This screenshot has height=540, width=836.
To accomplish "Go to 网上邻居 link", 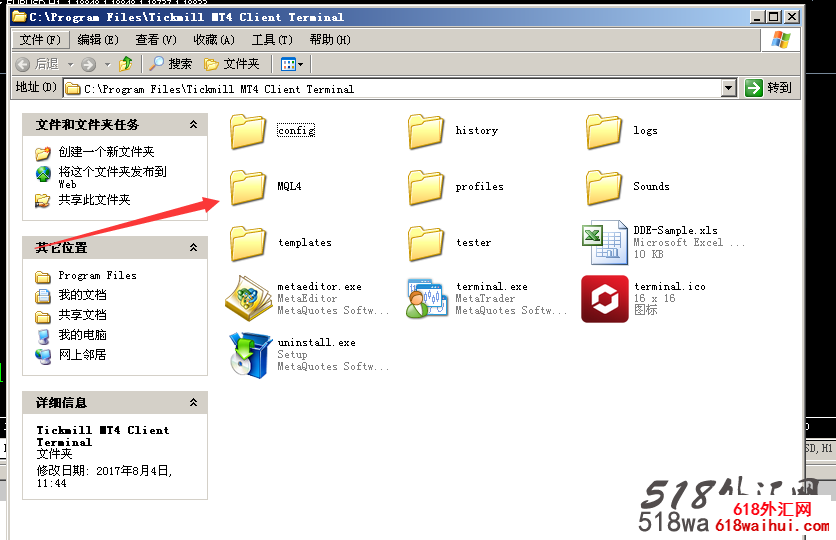I will pos(82,354).
